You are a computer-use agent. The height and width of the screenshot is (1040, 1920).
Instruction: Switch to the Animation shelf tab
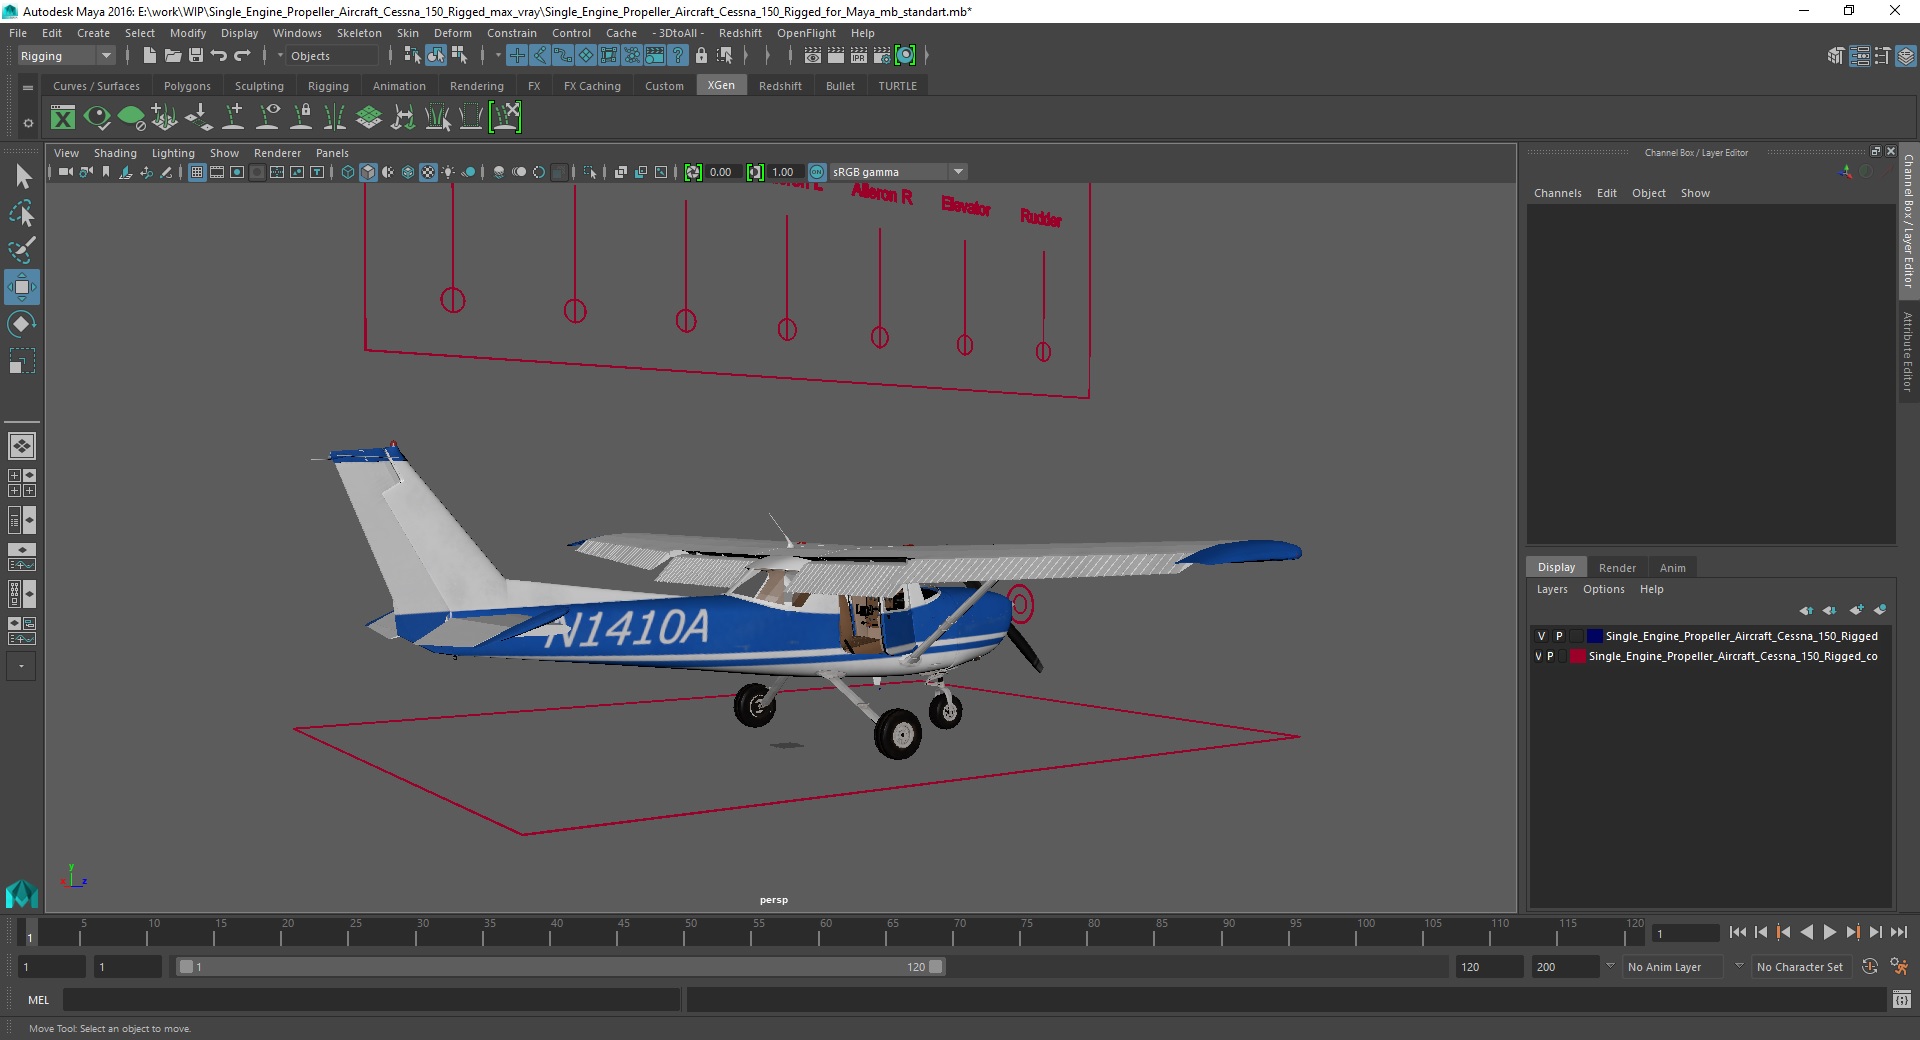coord(399,86)
